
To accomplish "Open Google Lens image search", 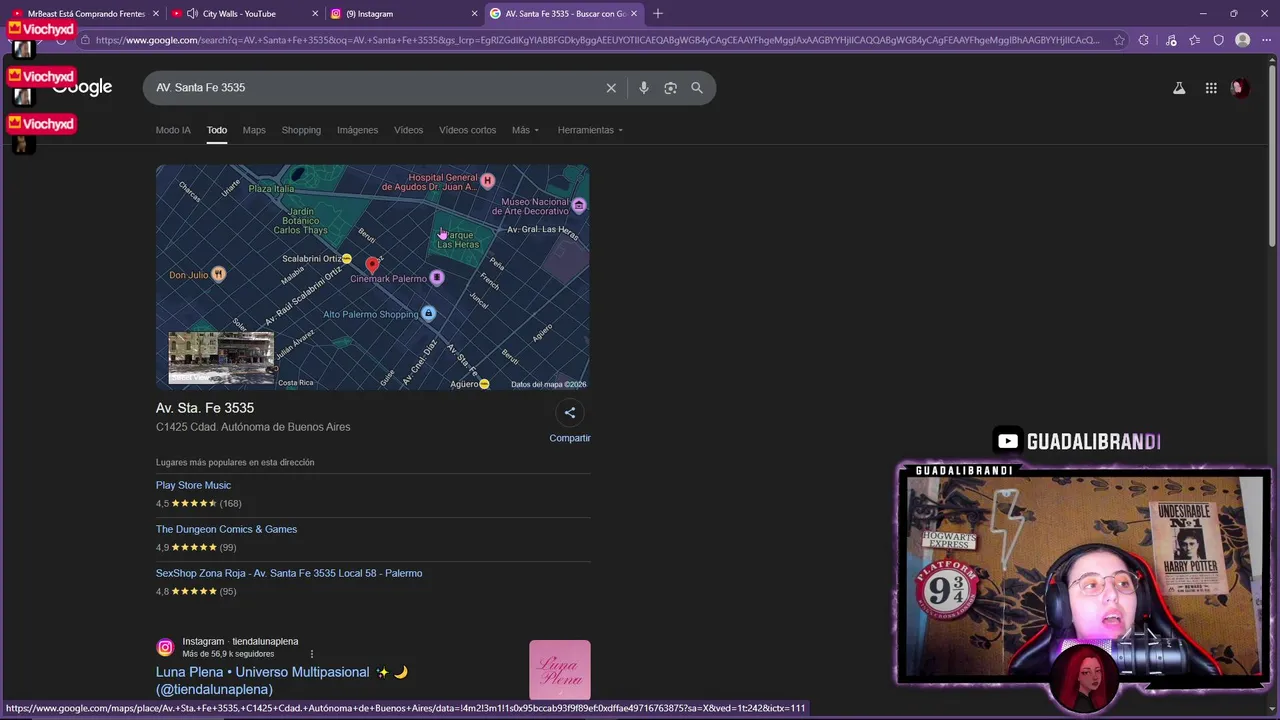I will [671, 88].
